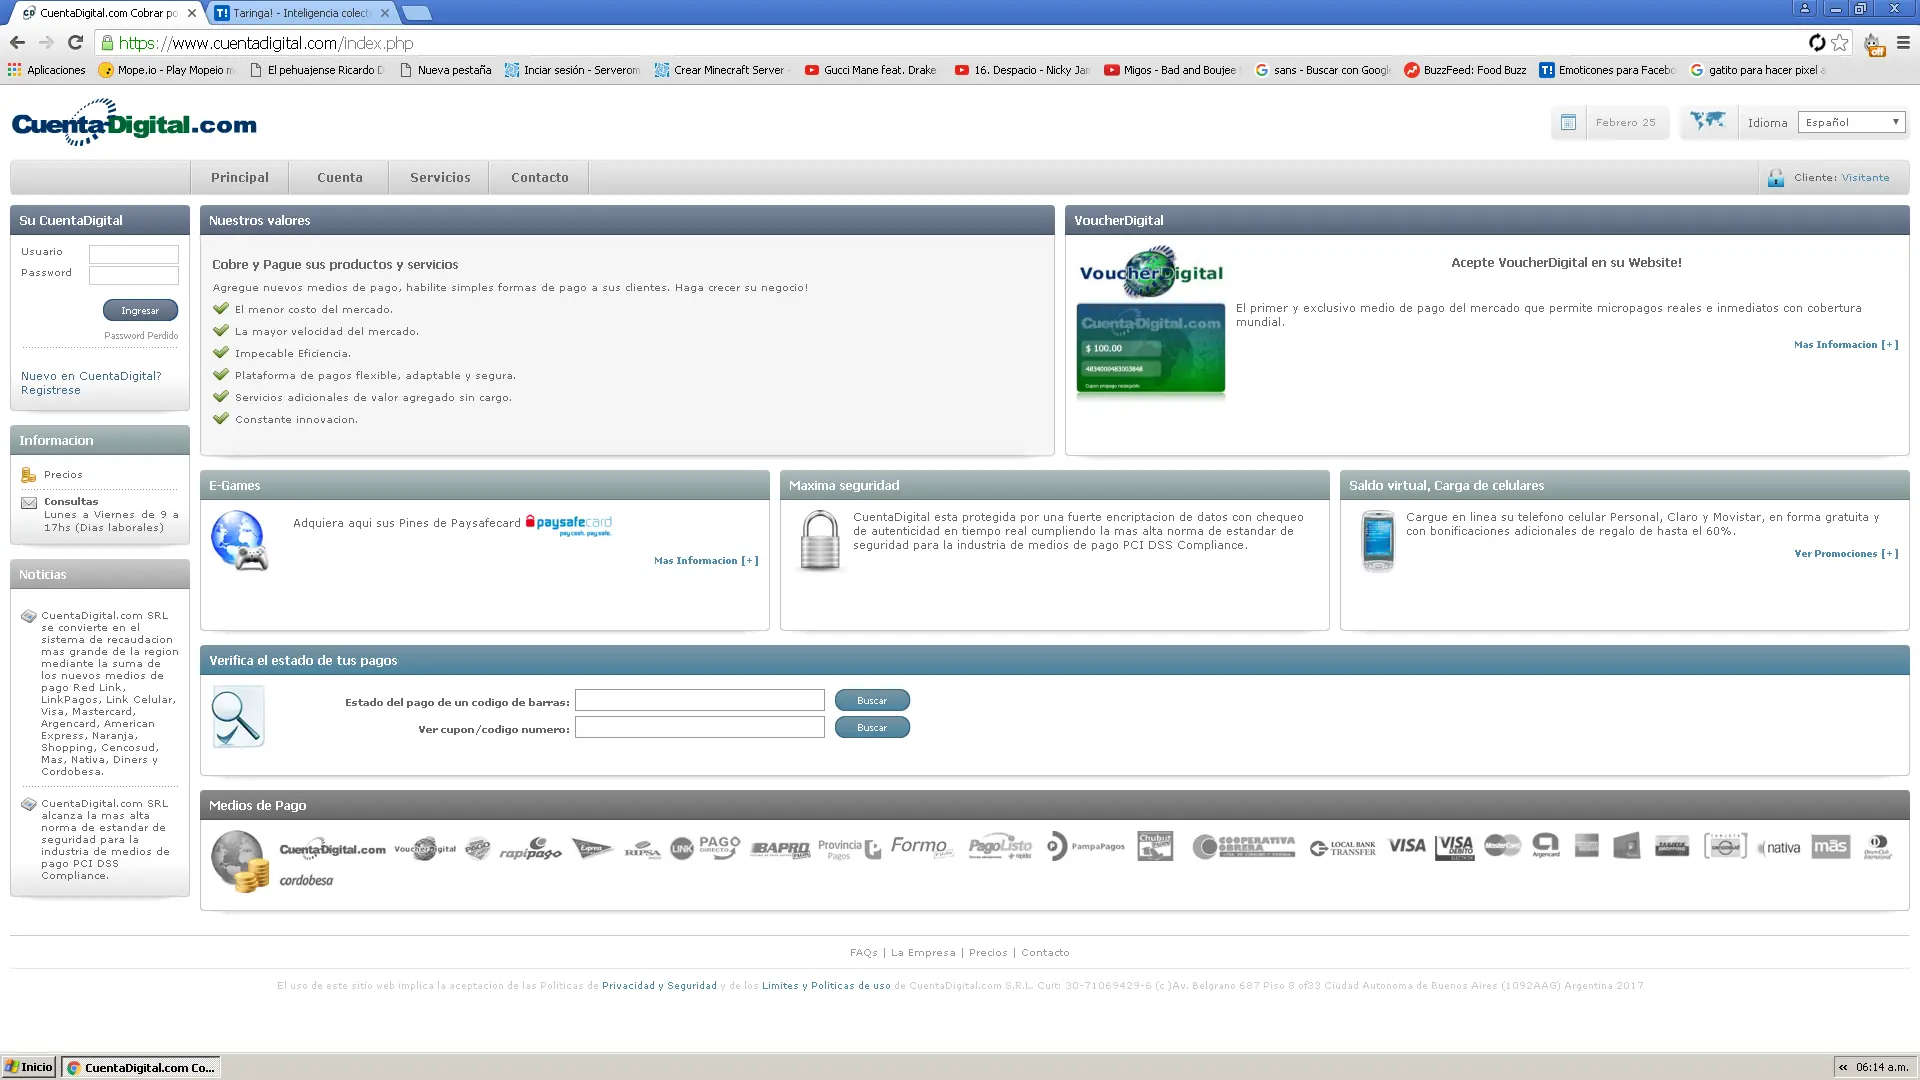Click the Precios coins icon in Informacion
The image size is (1920, 1080).
(x=29, y=475)
